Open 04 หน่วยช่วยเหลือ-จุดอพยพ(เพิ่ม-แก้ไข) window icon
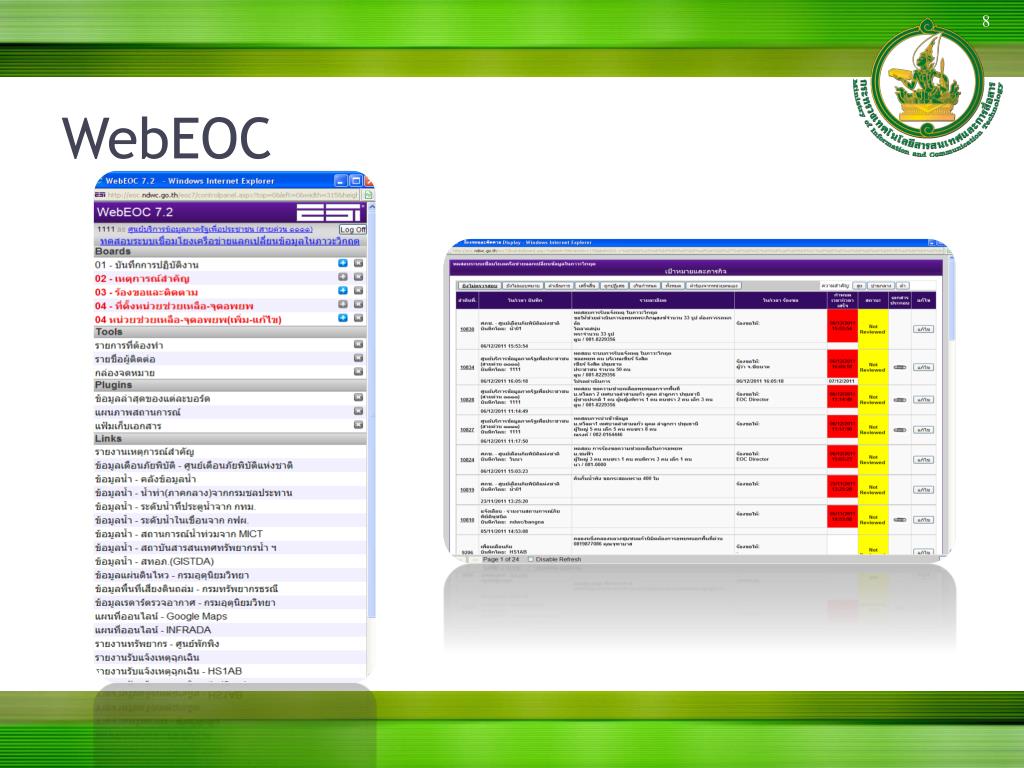 point(359,318)
